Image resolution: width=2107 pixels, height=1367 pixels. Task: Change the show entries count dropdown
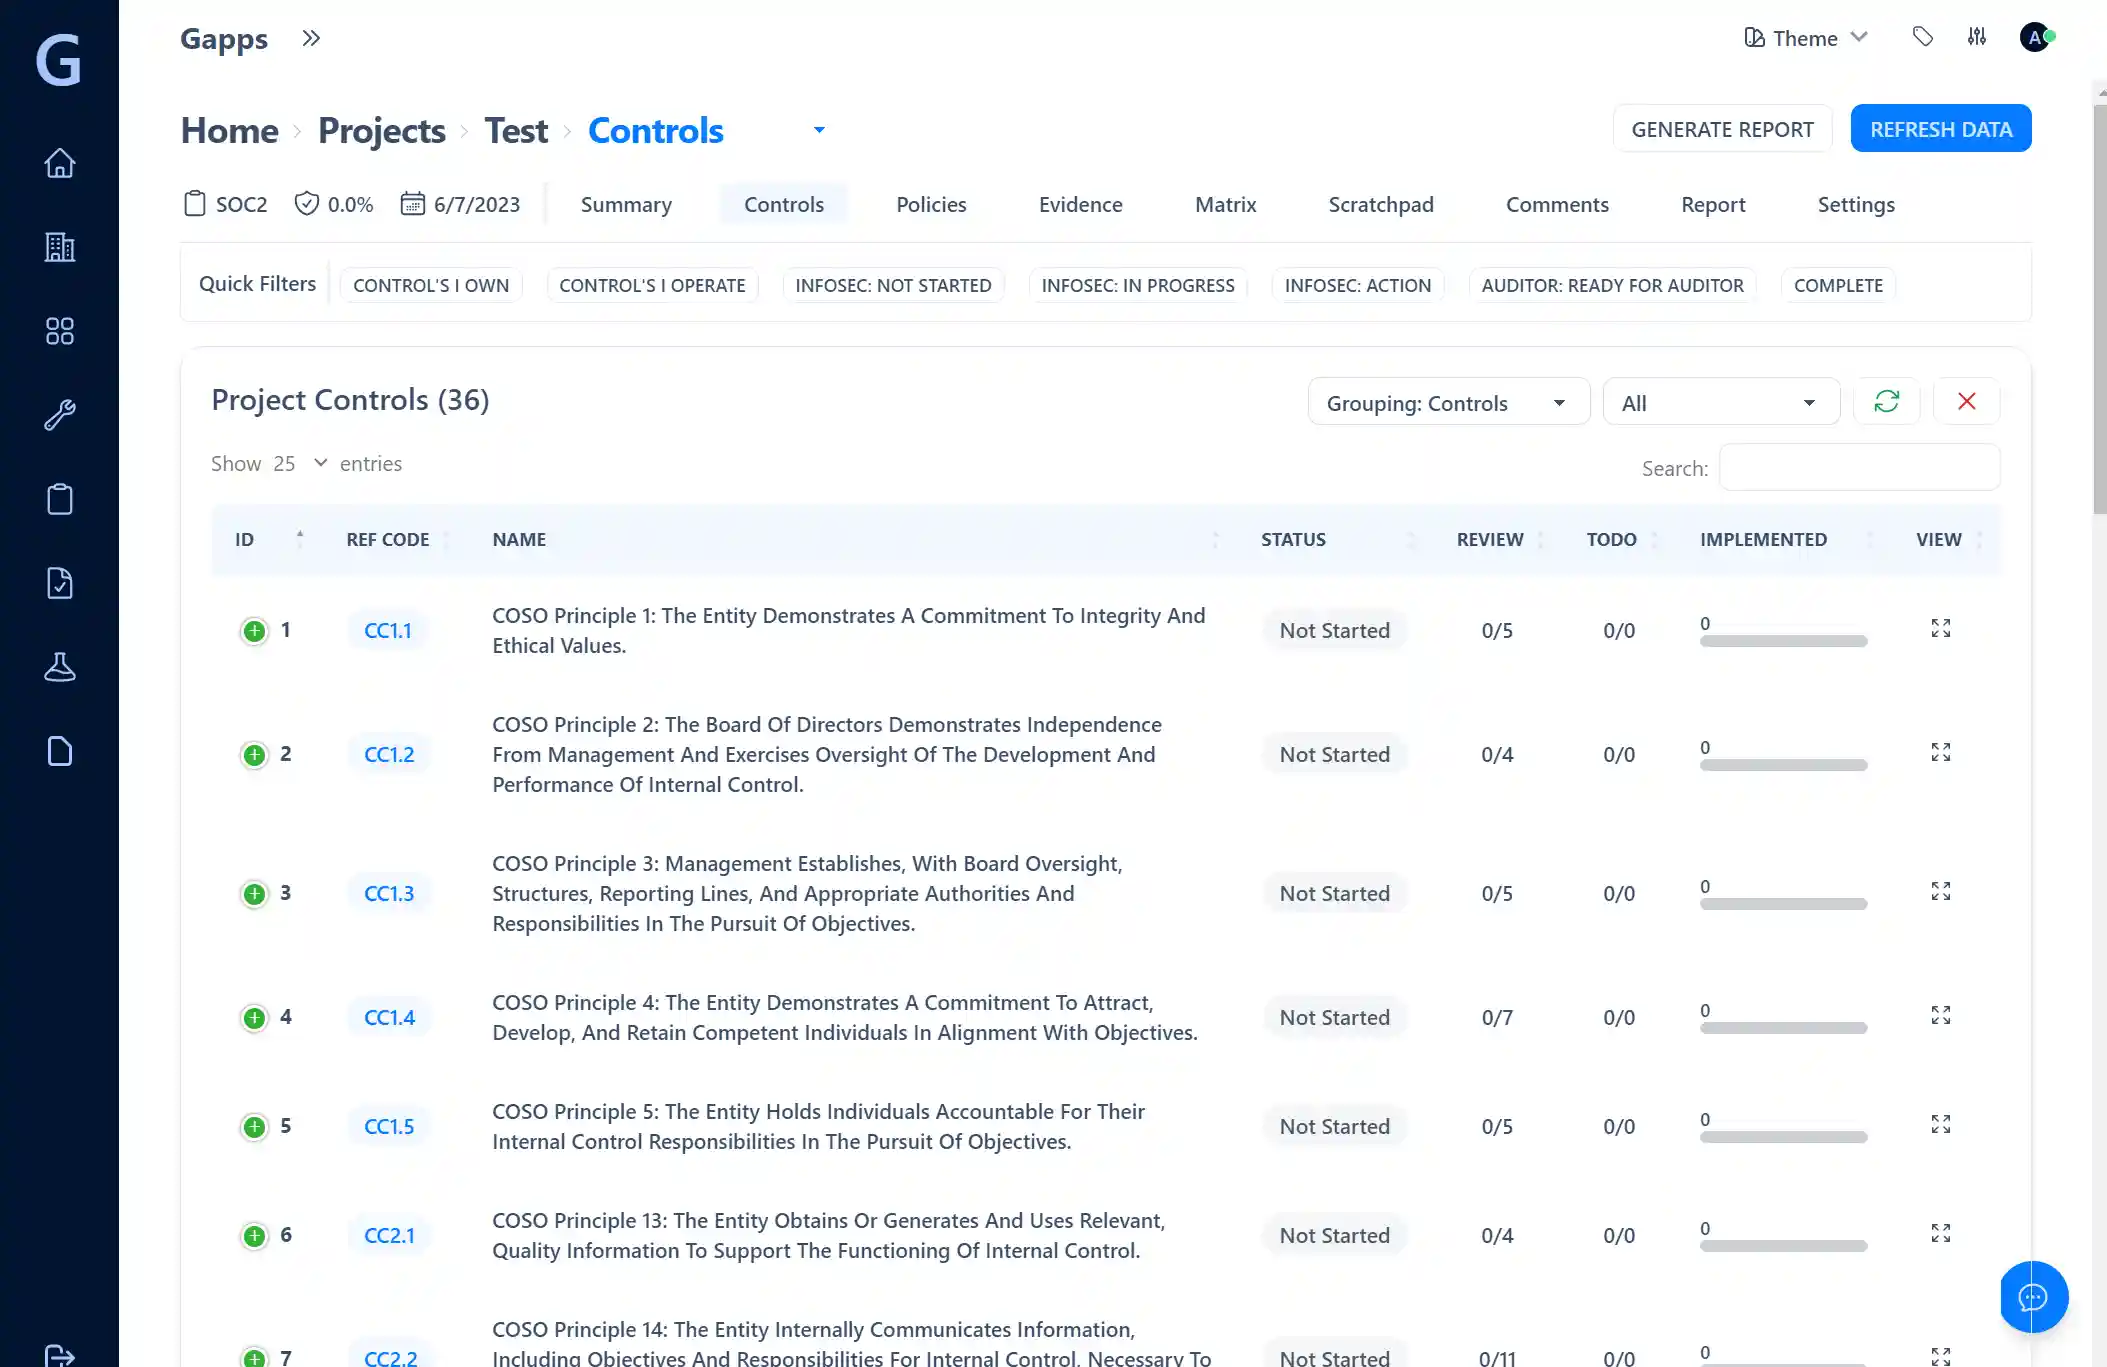(x=300, y=463)
